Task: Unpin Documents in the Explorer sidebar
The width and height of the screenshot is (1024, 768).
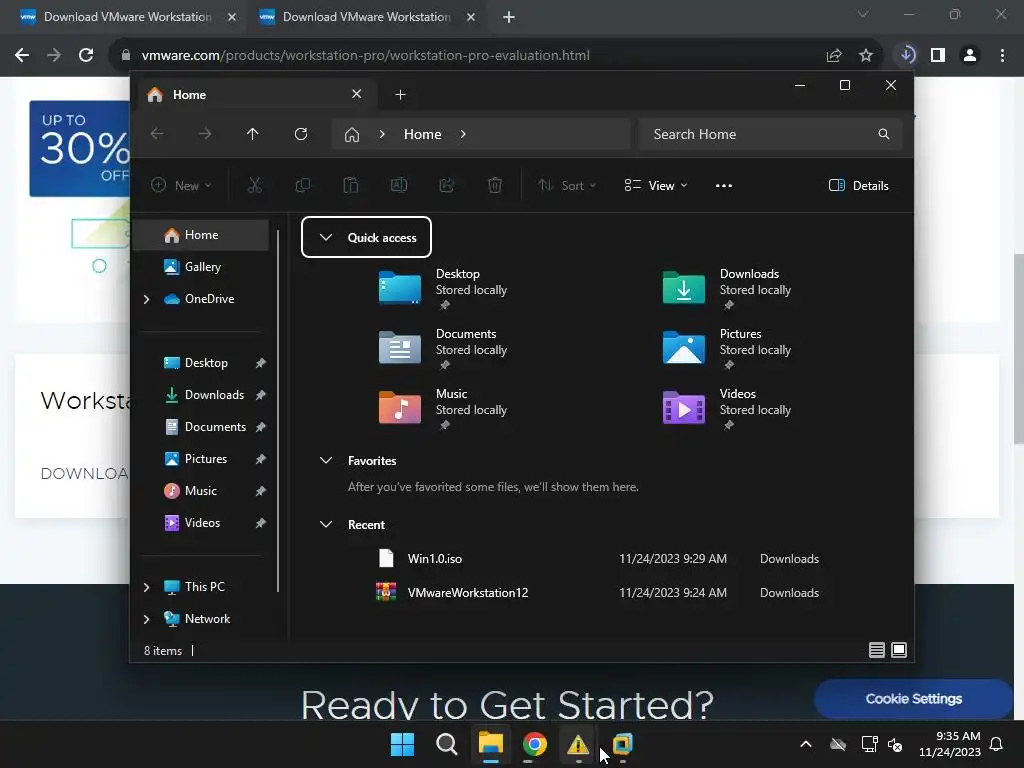Action: [261, 427]
